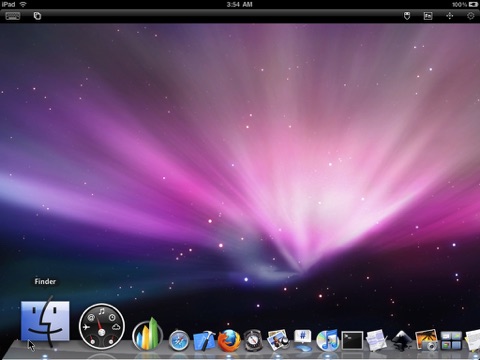Open the remote settings gear icon
The width and height of the screenshot is (480, 360).
pyautogui.click(x=471, y=16)
